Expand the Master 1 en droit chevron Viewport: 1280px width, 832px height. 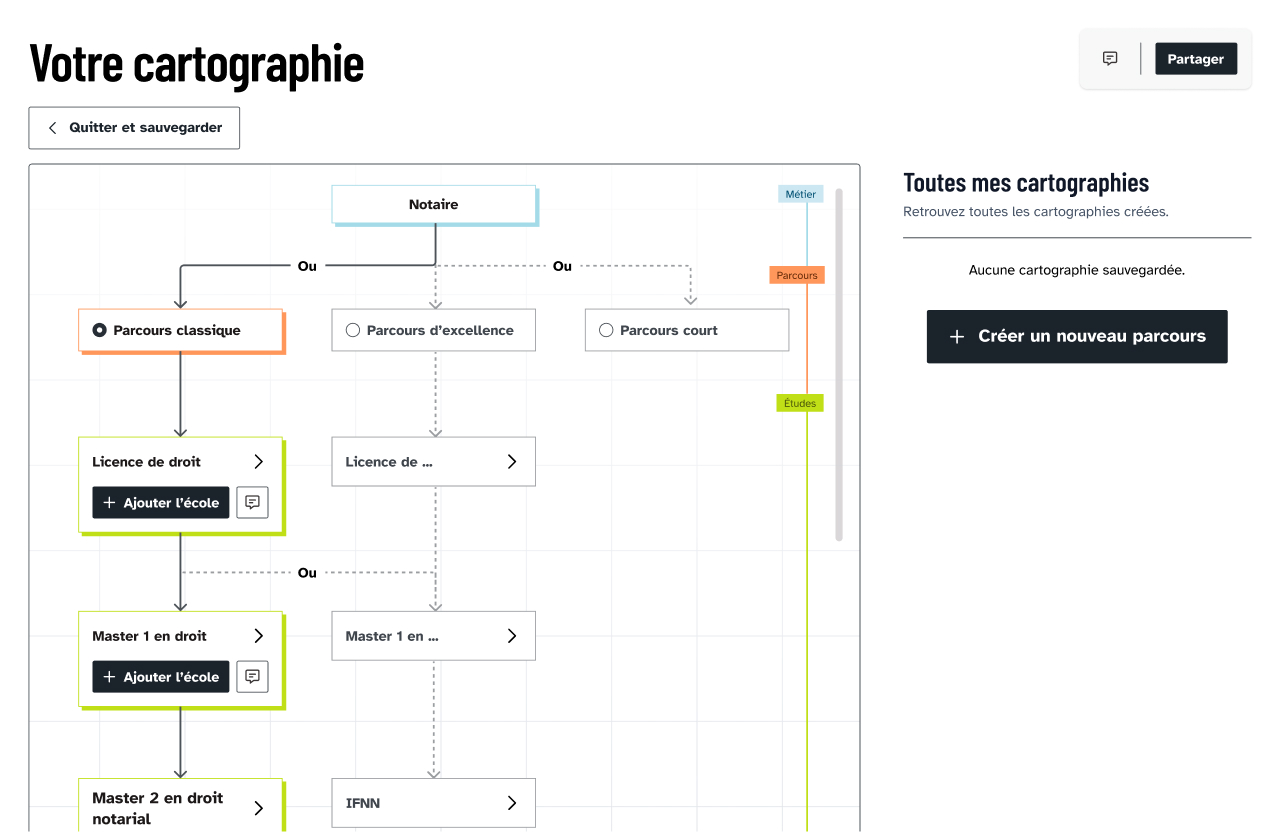[x=258, y=636]
